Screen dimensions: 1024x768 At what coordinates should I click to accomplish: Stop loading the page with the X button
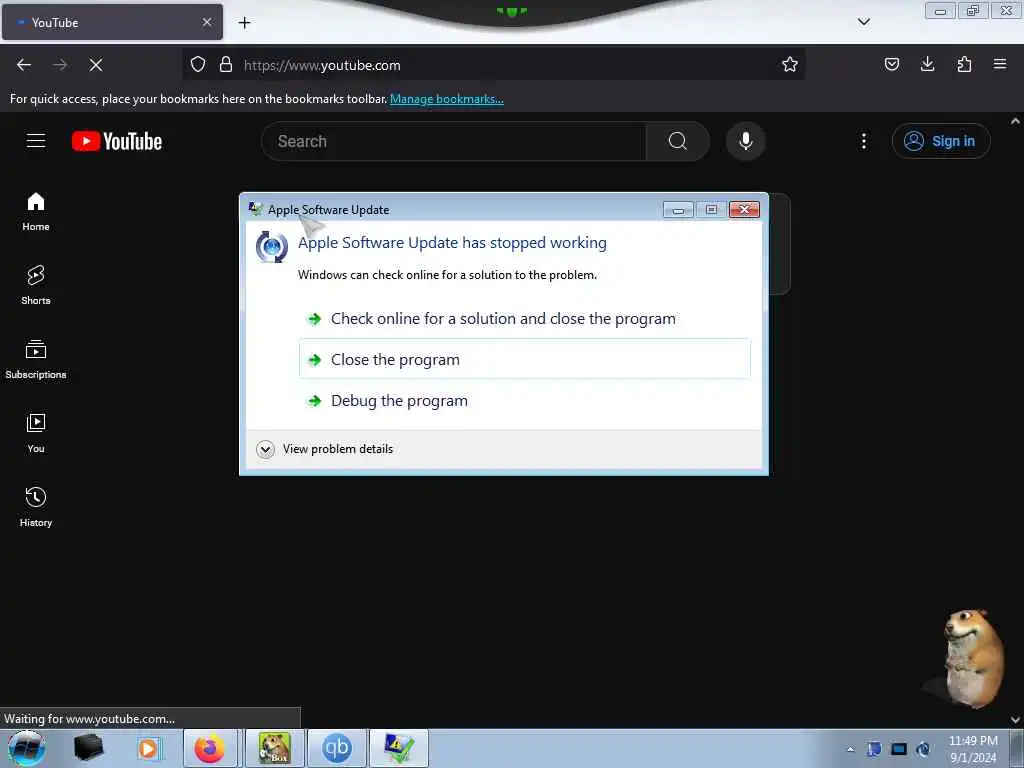coord(96,65)
